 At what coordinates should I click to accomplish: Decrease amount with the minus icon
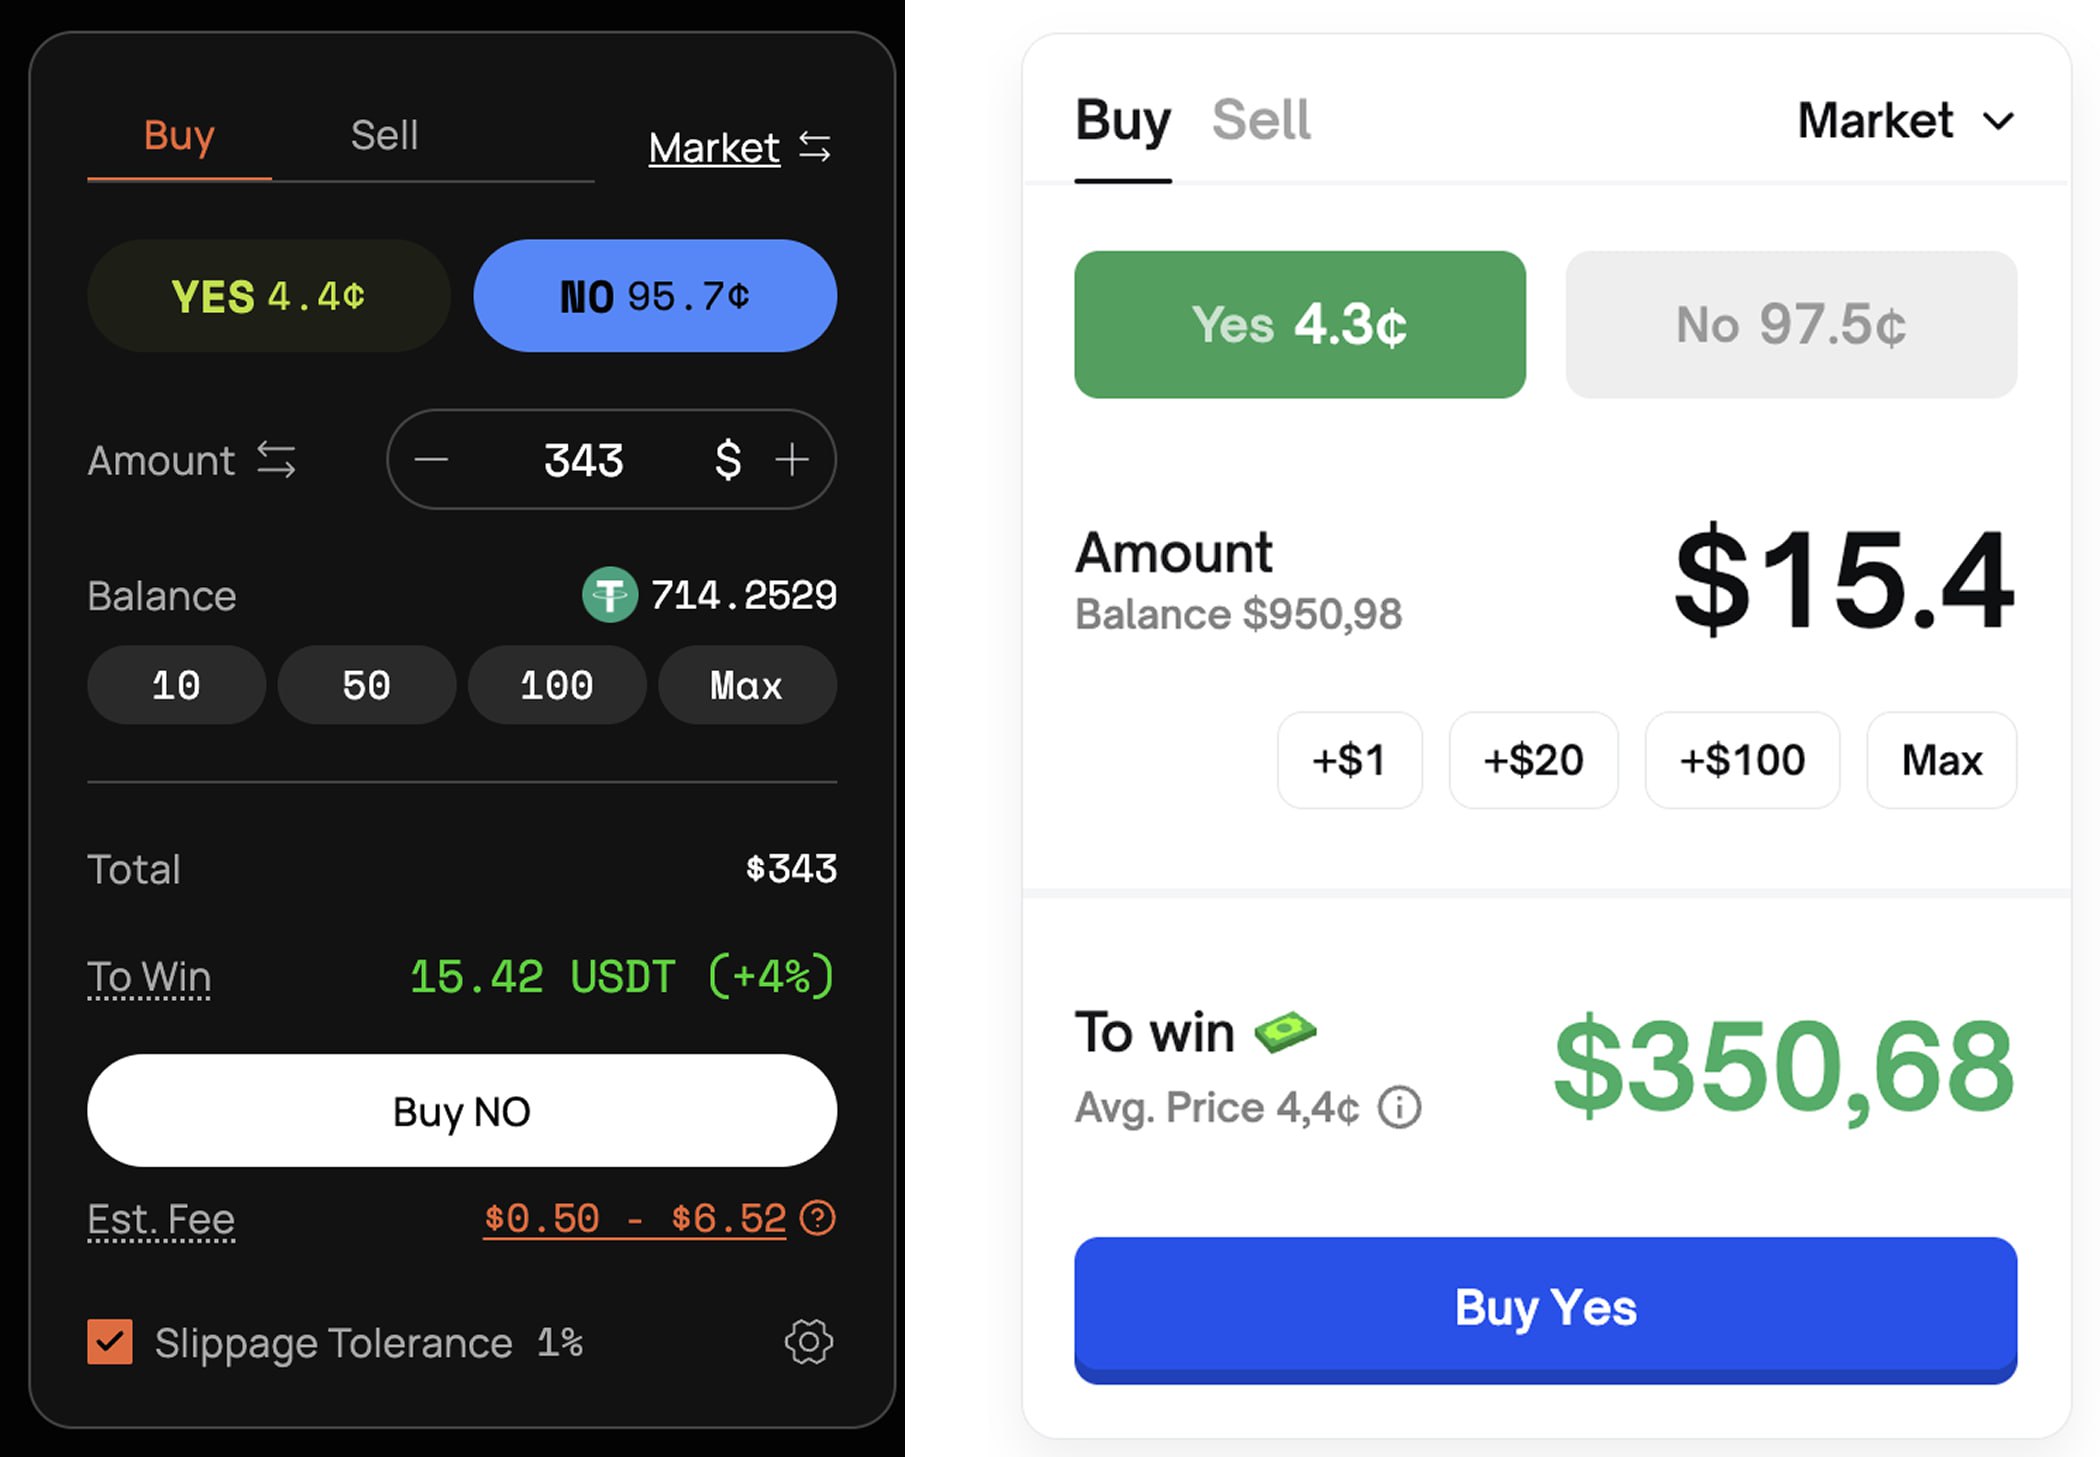coord(431,460)
